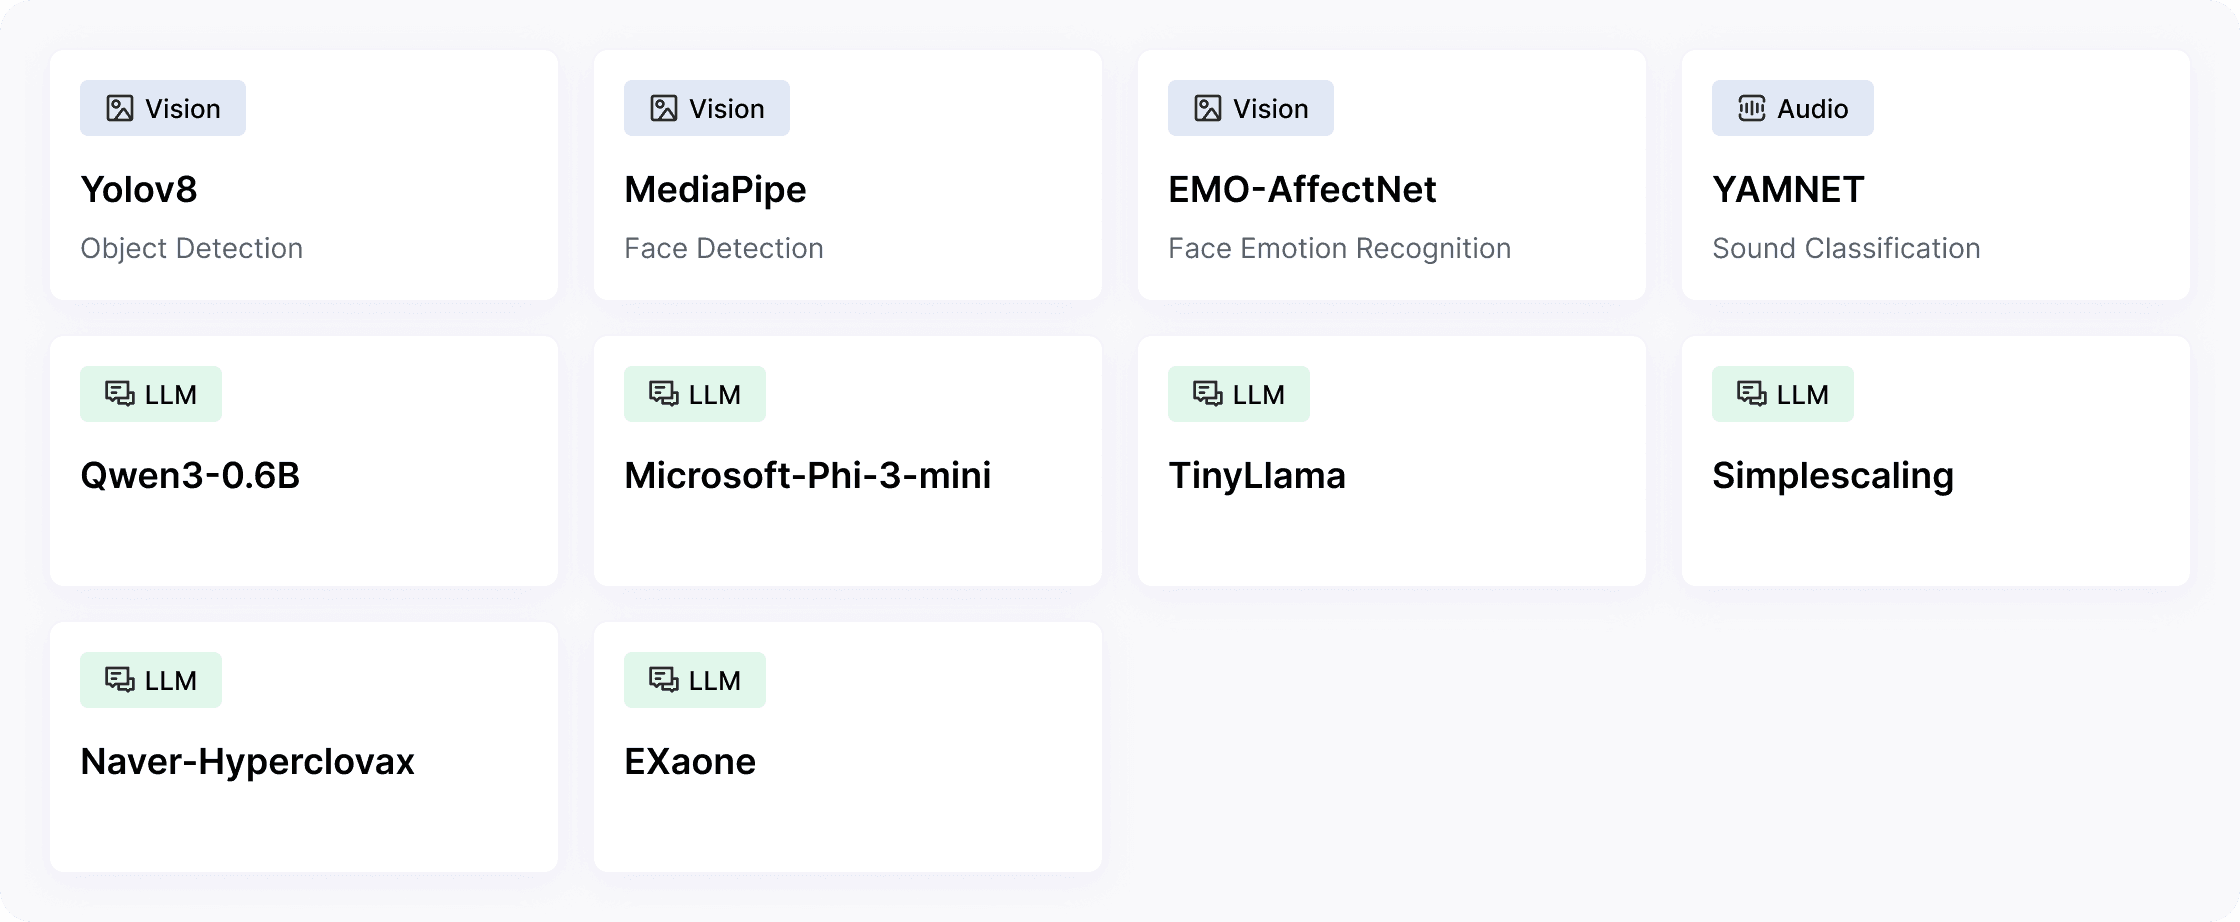Click the Vision image icon on MediaPipe card
The height and width of the screenshot is (922, 2240).
[664, 108]
